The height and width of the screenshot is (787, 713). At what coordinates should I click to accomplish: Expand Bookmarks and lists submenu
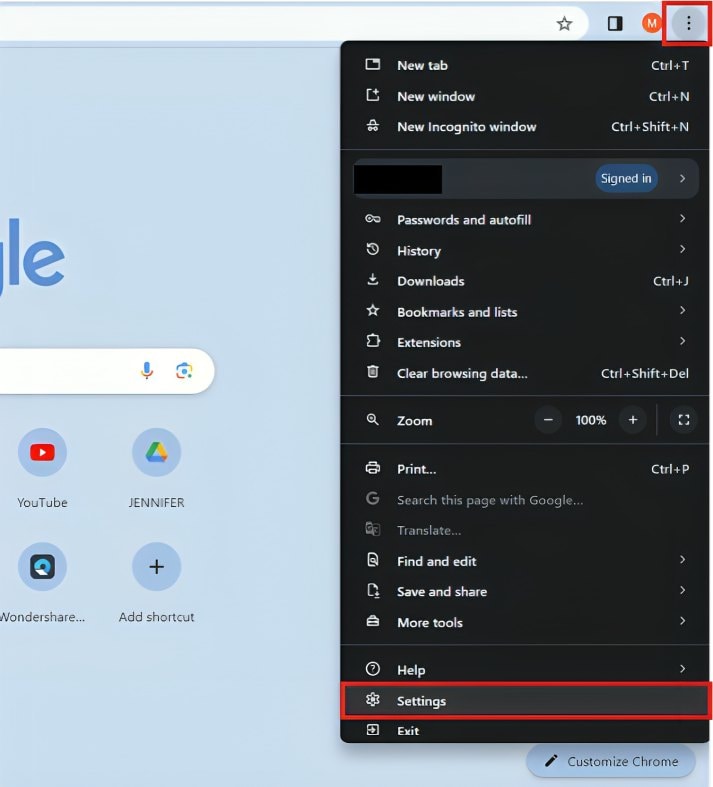tap(682, 310)
